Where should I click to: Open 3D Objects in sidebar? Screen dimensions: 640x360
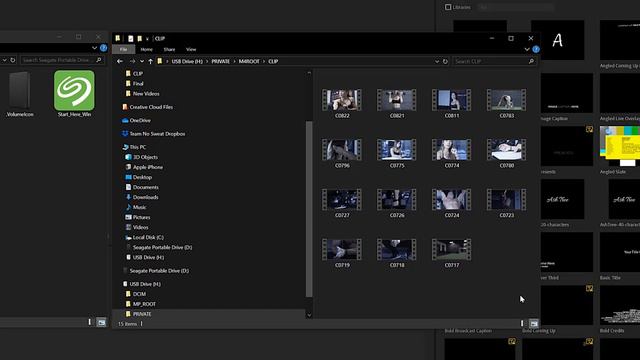142,157
